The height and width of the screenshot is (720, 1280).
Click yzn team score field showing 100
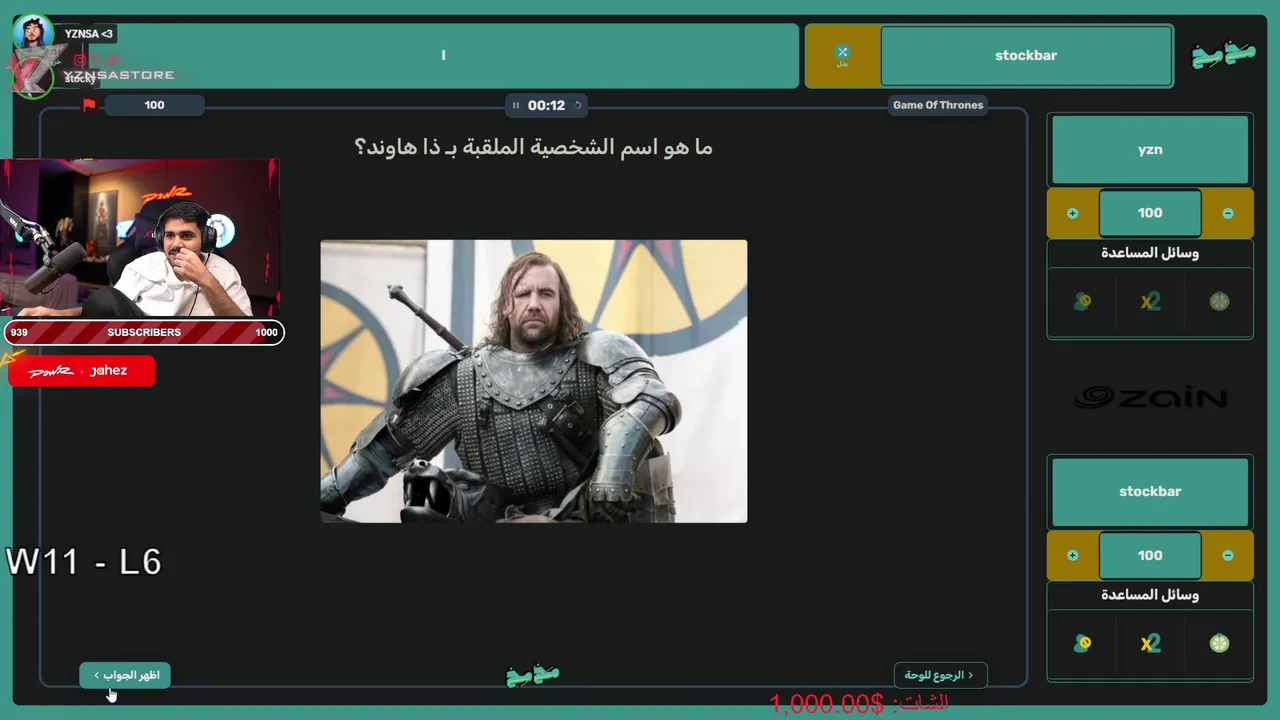[x=1150, y=213]
